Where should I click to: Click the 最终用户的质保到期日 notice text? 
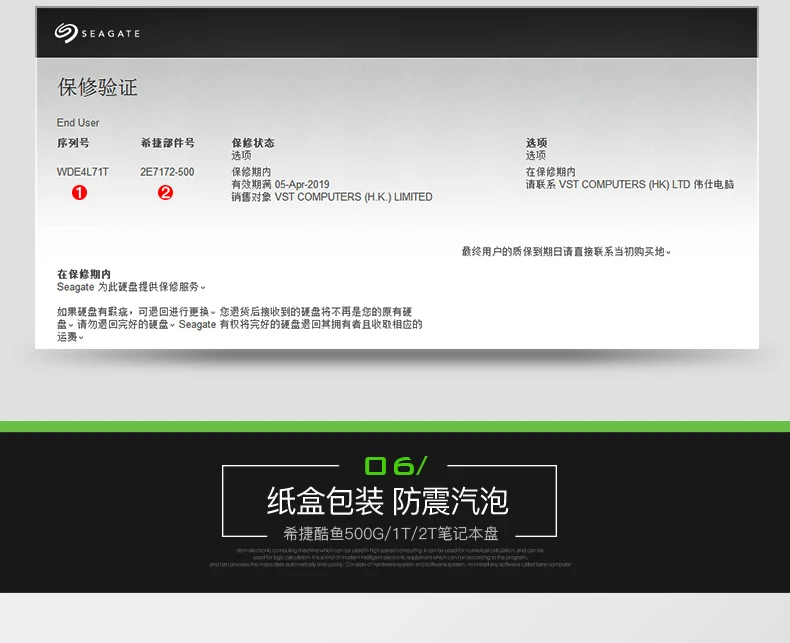click(565, 251)
